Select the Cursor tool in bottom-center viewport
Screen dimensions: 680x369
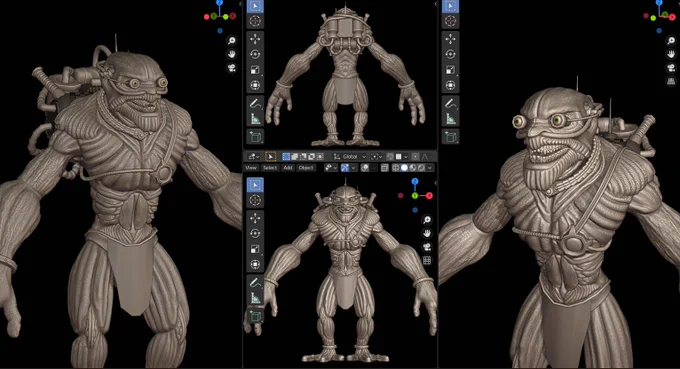(x=255, y=200)
